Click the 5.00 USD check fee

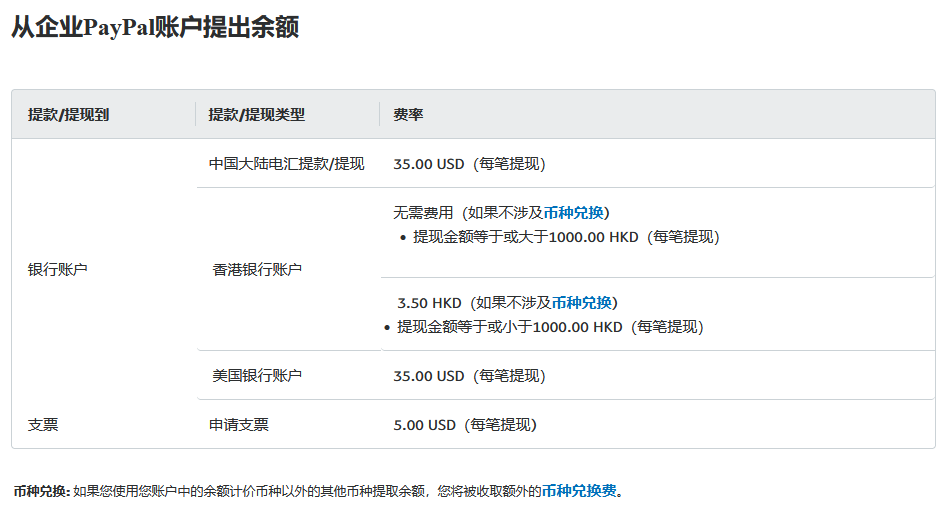tap(425, 425)
